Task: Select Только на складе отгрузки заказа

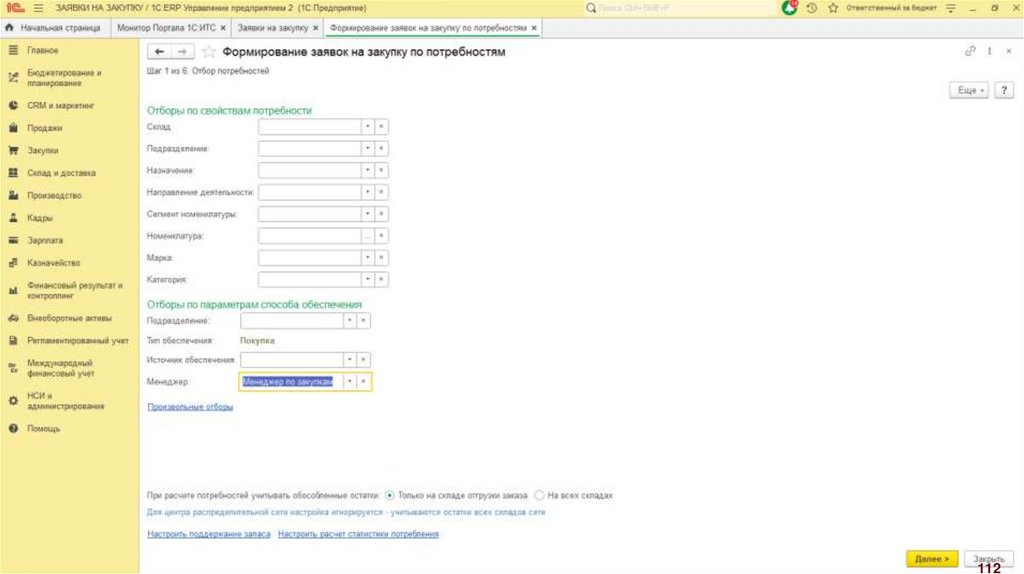Action: (x=390, y=496)
